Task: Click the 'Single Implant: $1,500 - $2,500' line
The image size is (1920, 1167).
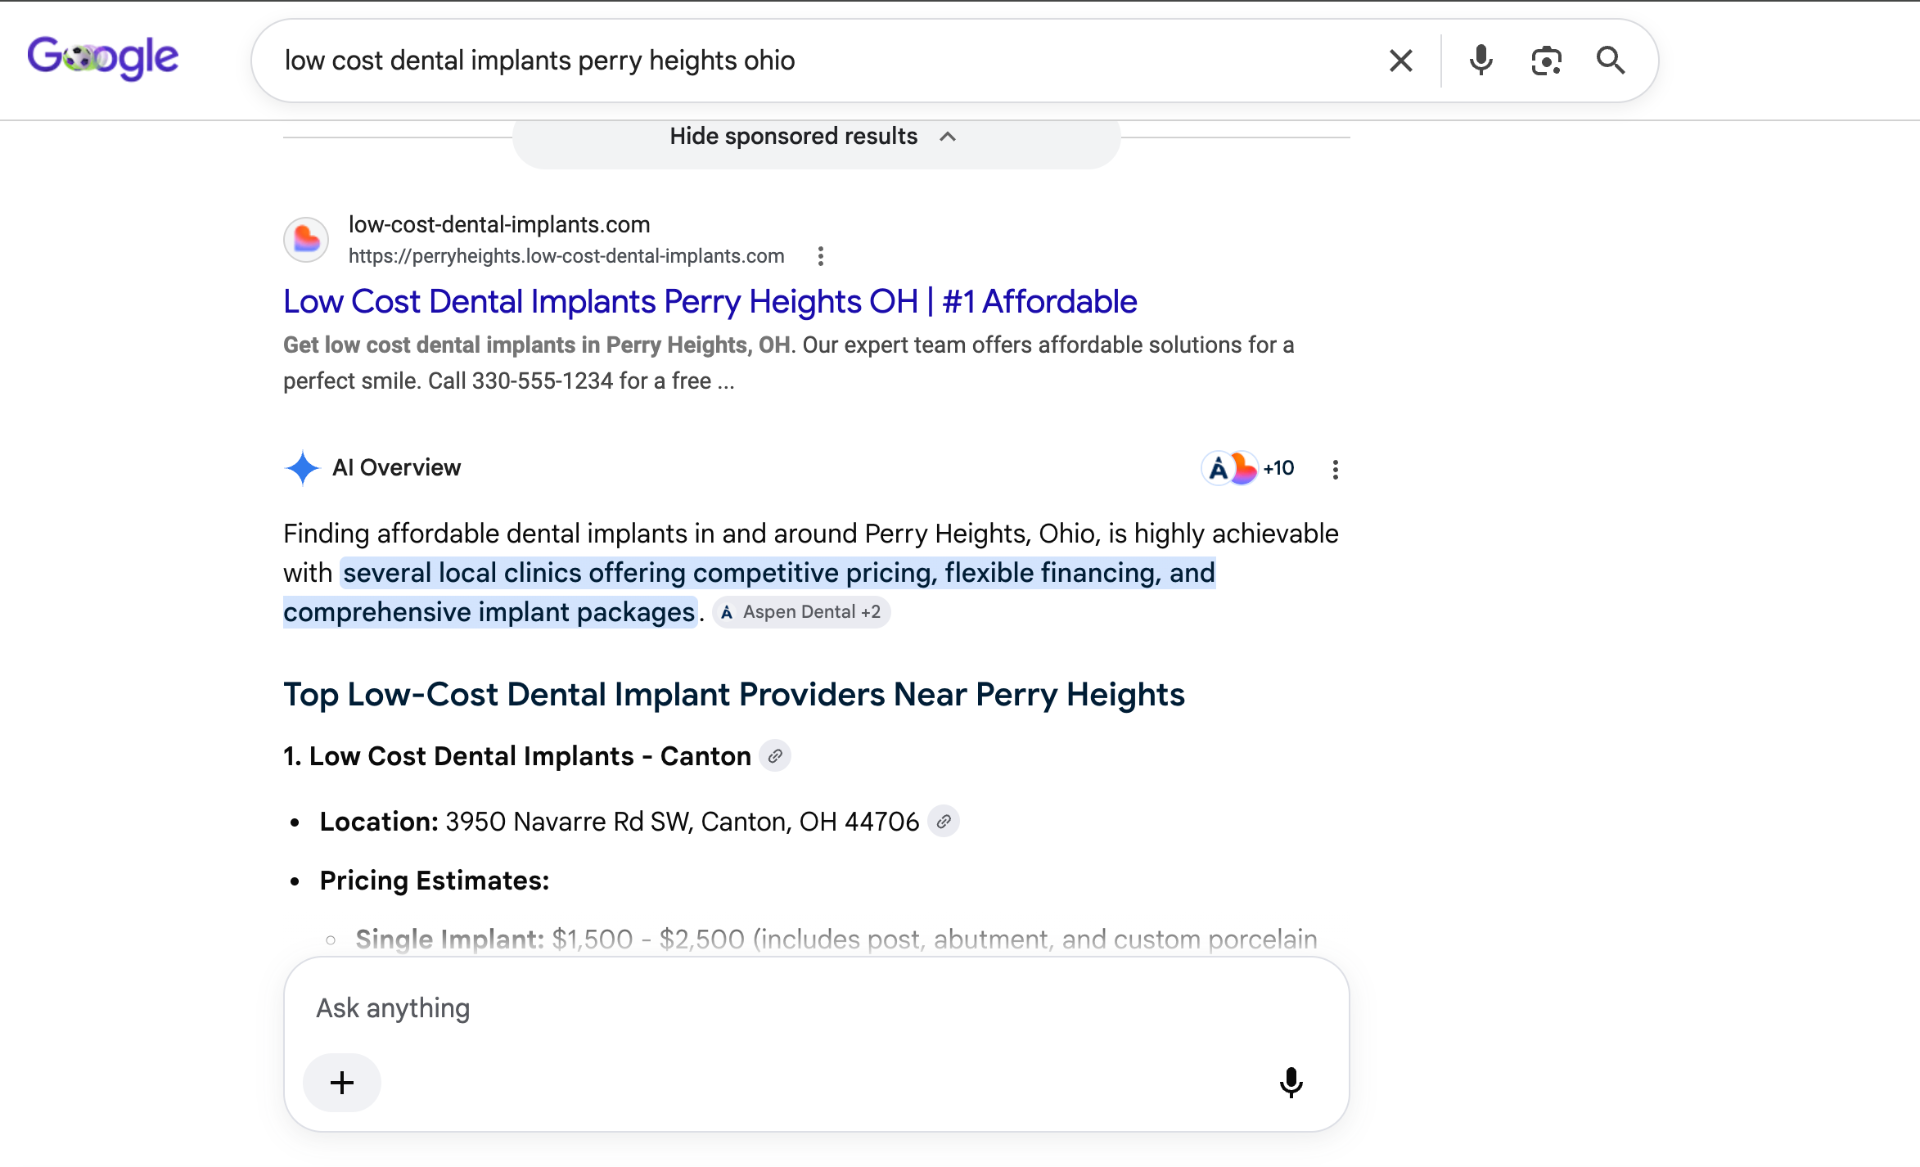Action: click(x=836, y=939)
